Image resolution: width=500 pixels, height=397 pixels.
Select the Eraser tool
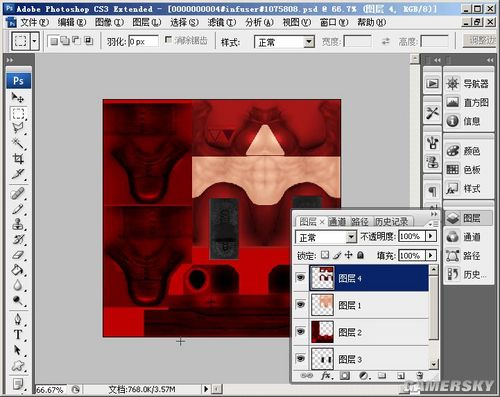coord(18,255)
